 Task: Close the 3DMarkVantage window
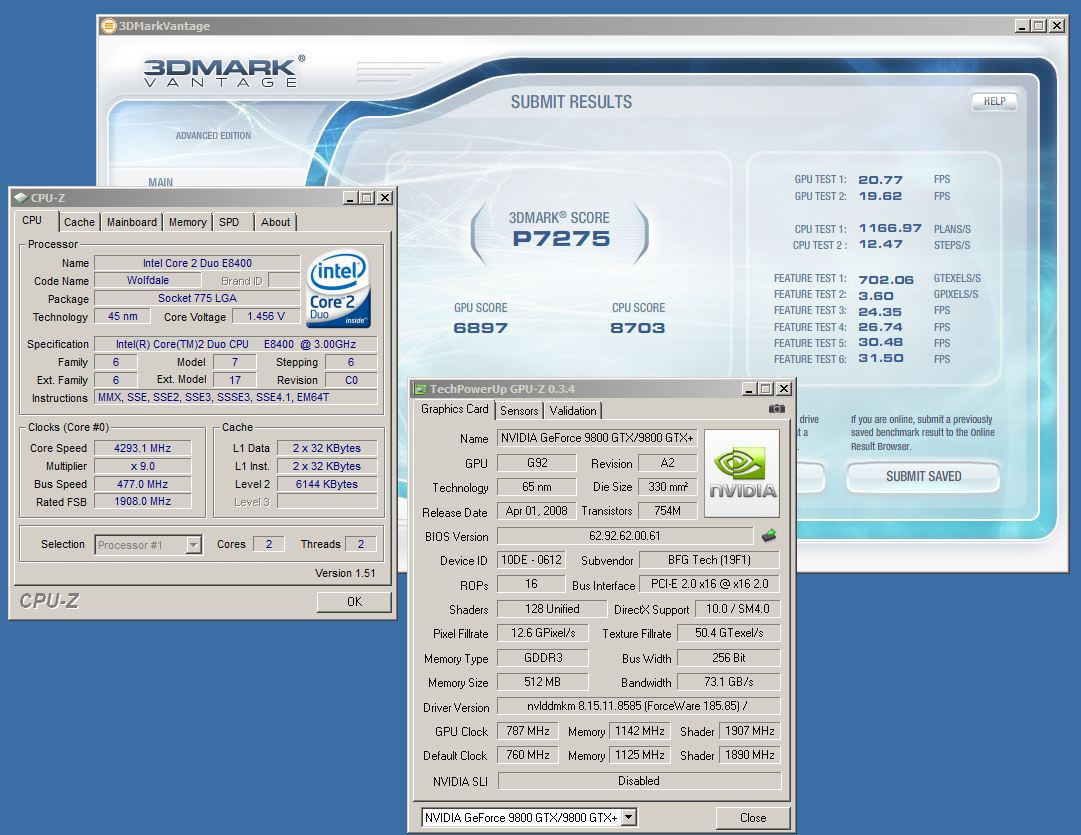click(1057, 26)
